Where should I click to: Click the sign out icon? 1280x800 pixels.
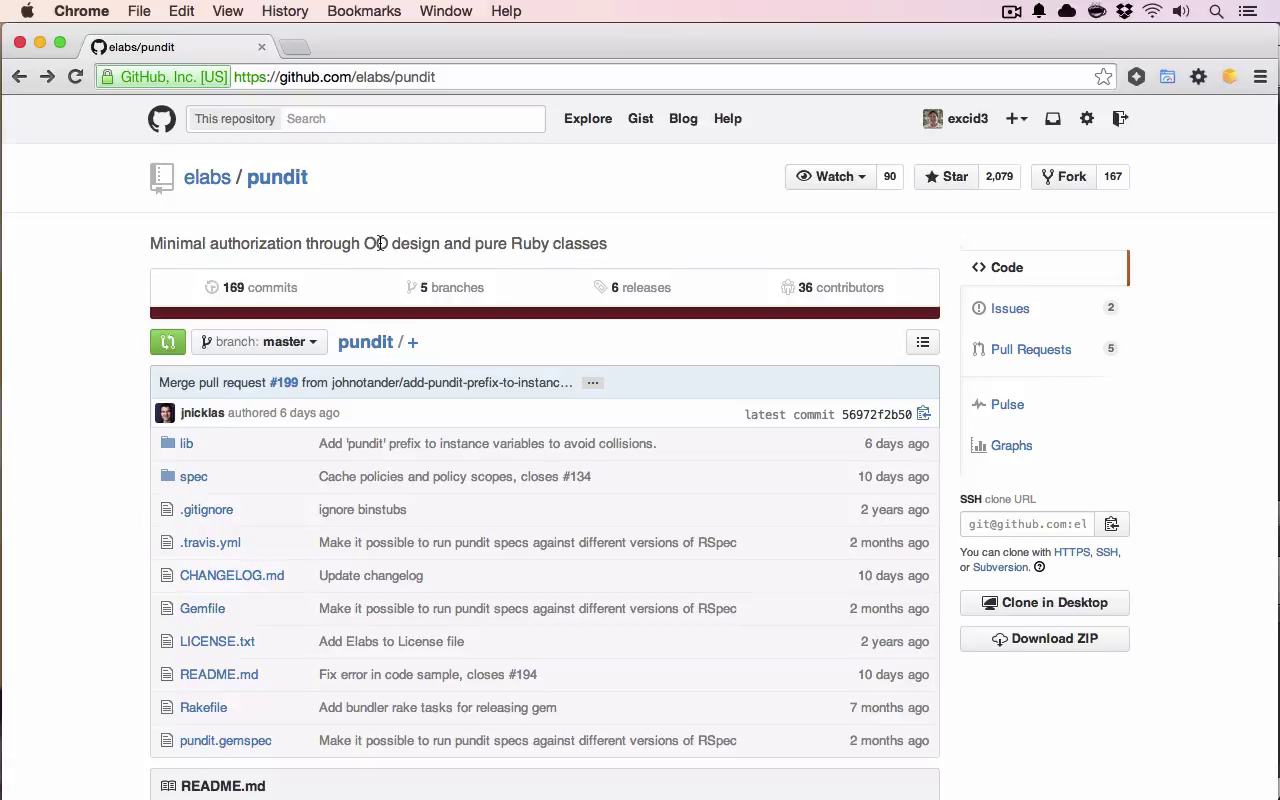pyautogui.click(x=1120, y=118)
